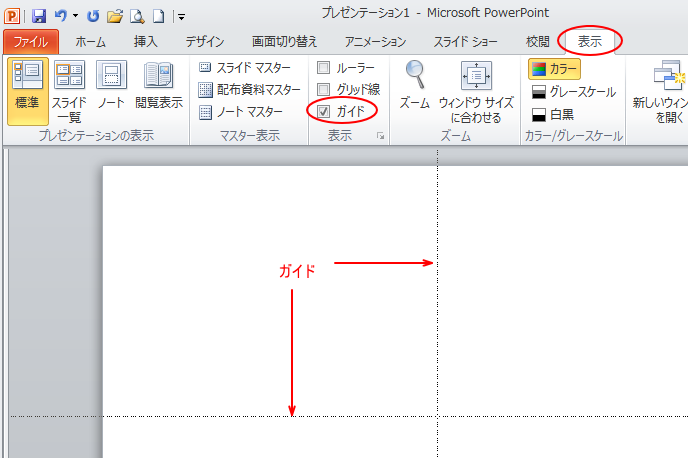
Task: Click the Undo arrow icon
Action: [60, 16]
